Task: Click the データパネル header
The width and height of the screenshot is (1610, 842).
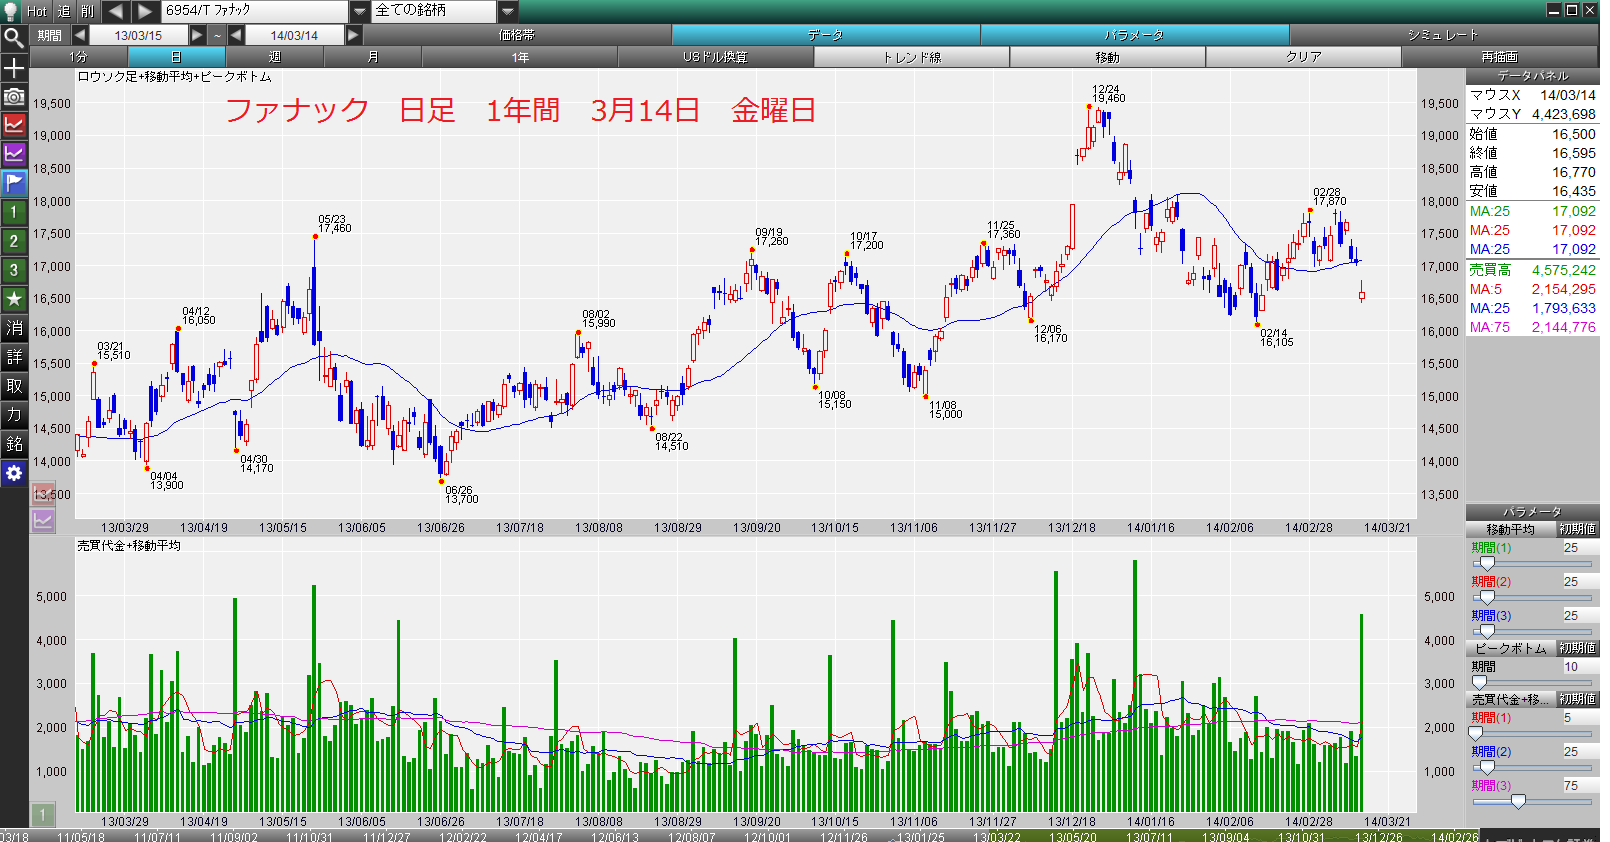Action: click(1532, 76)
